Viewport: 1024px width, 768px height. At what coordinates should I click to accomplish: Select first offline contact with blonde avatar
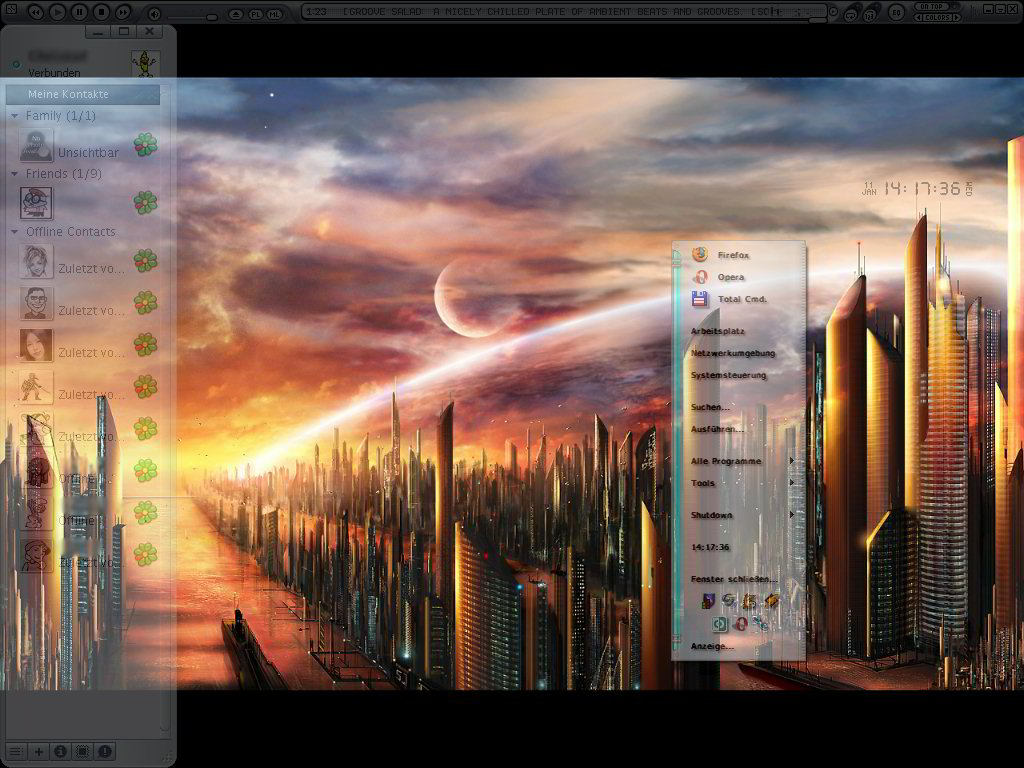click(x=85, y=261)
